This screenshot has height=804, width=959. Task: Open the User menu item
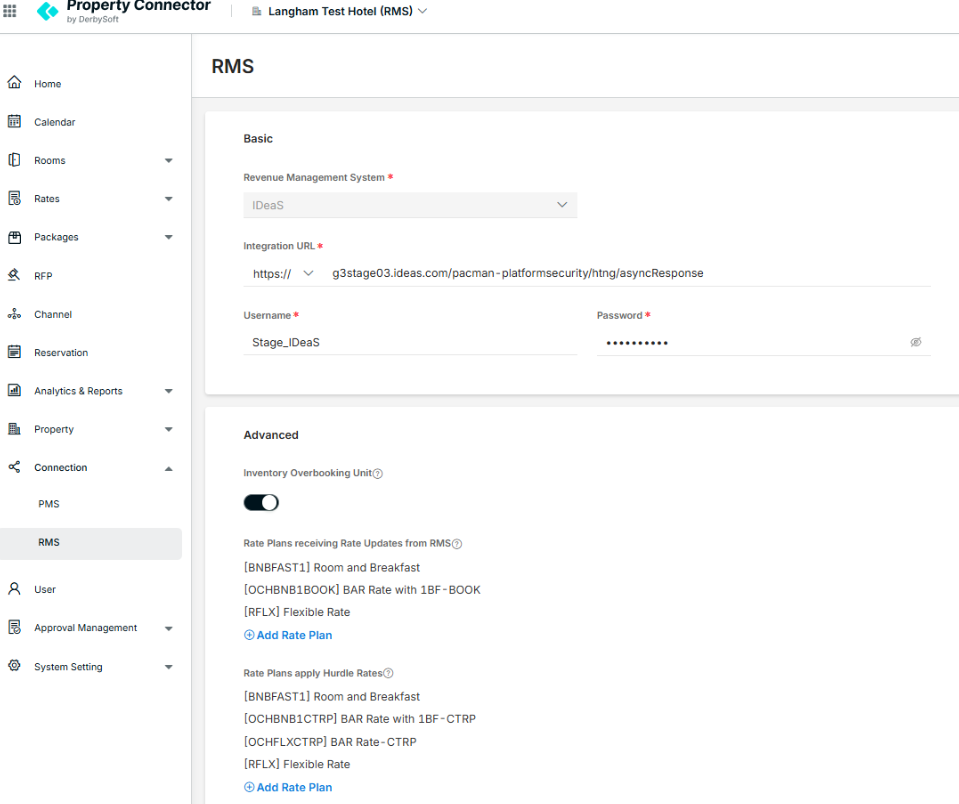point(45,589)
